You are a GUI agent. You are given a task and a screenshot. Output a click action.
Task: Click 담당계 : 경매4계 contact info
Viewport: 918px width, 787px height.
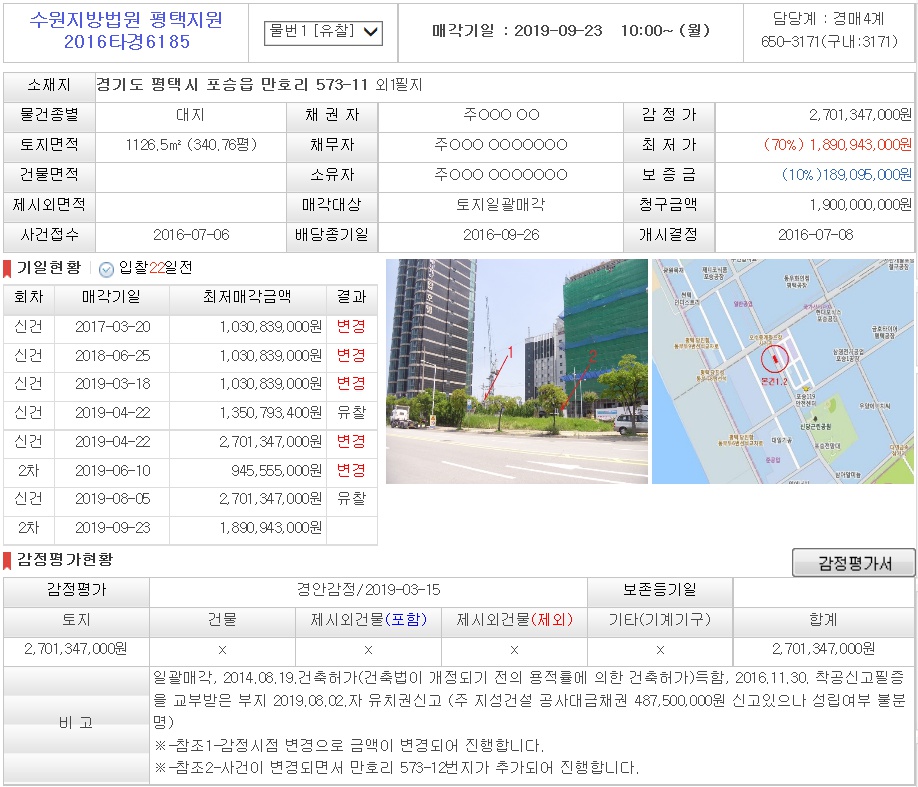pos(829,19)
